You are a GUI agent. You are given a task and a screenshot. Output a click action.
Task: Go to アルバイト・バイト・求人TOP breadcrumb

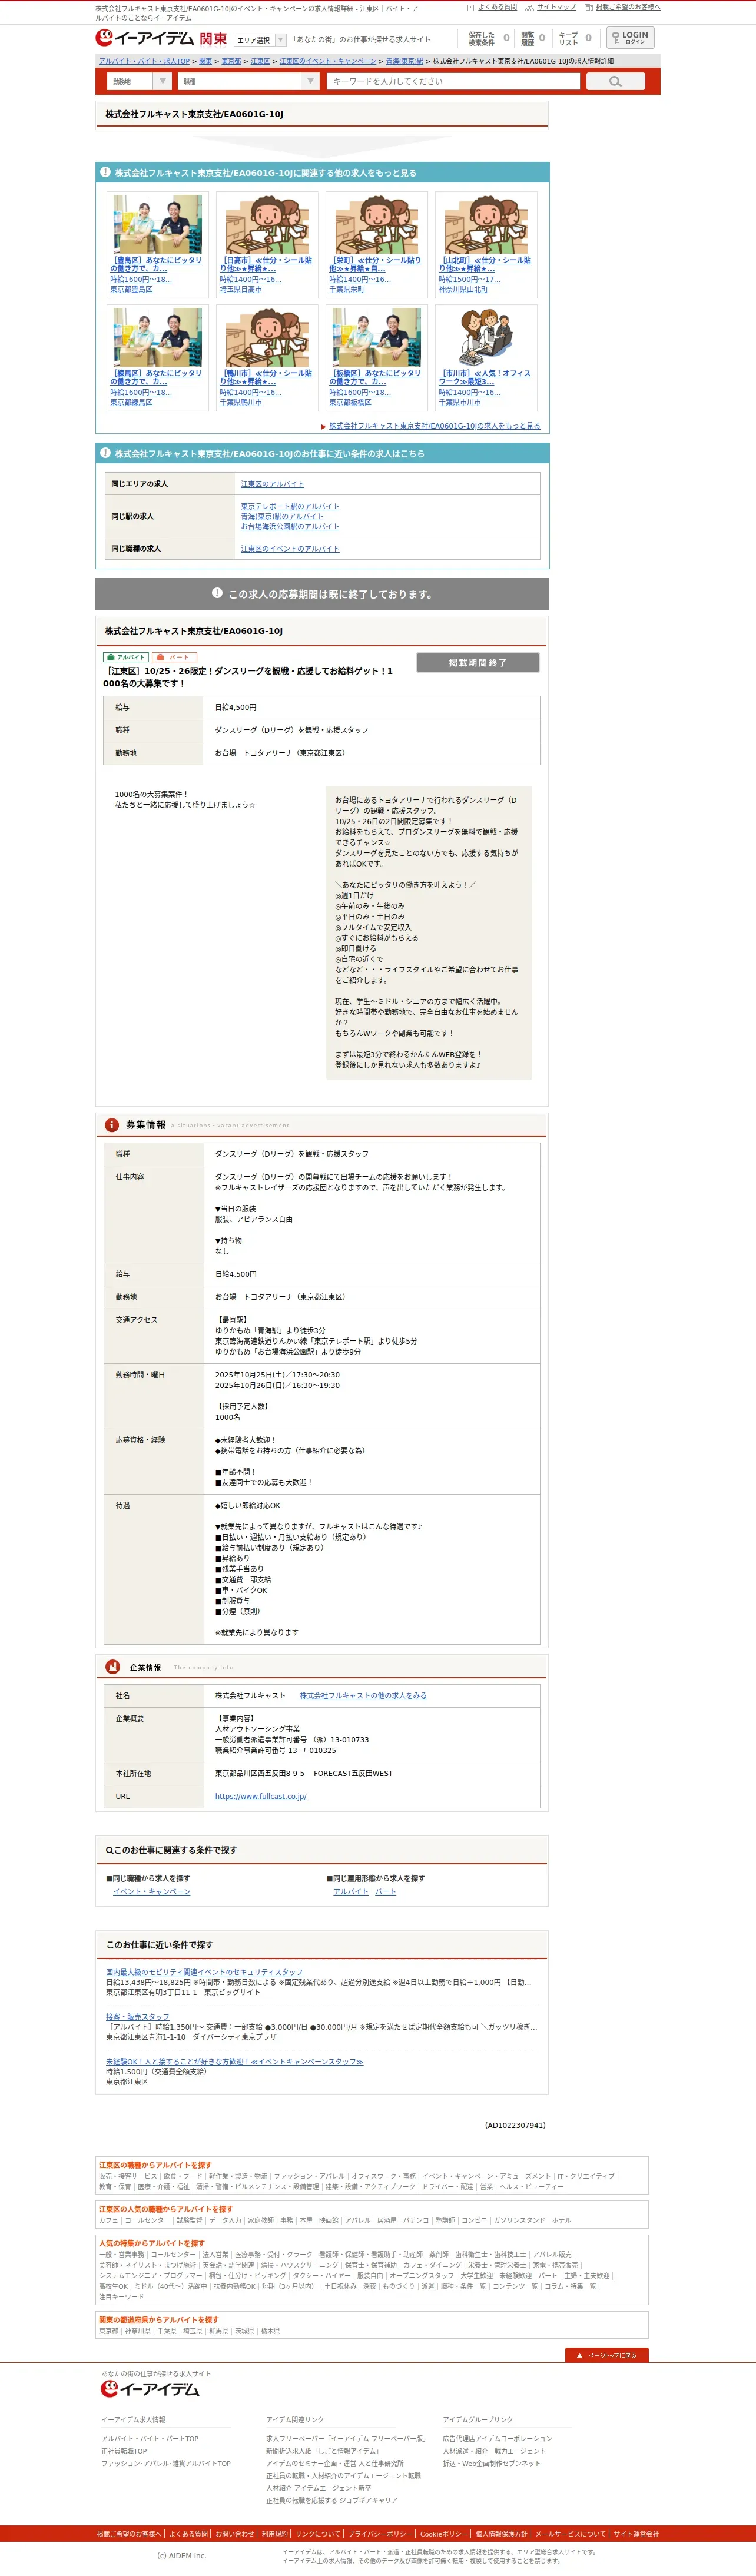click(144, 61)
